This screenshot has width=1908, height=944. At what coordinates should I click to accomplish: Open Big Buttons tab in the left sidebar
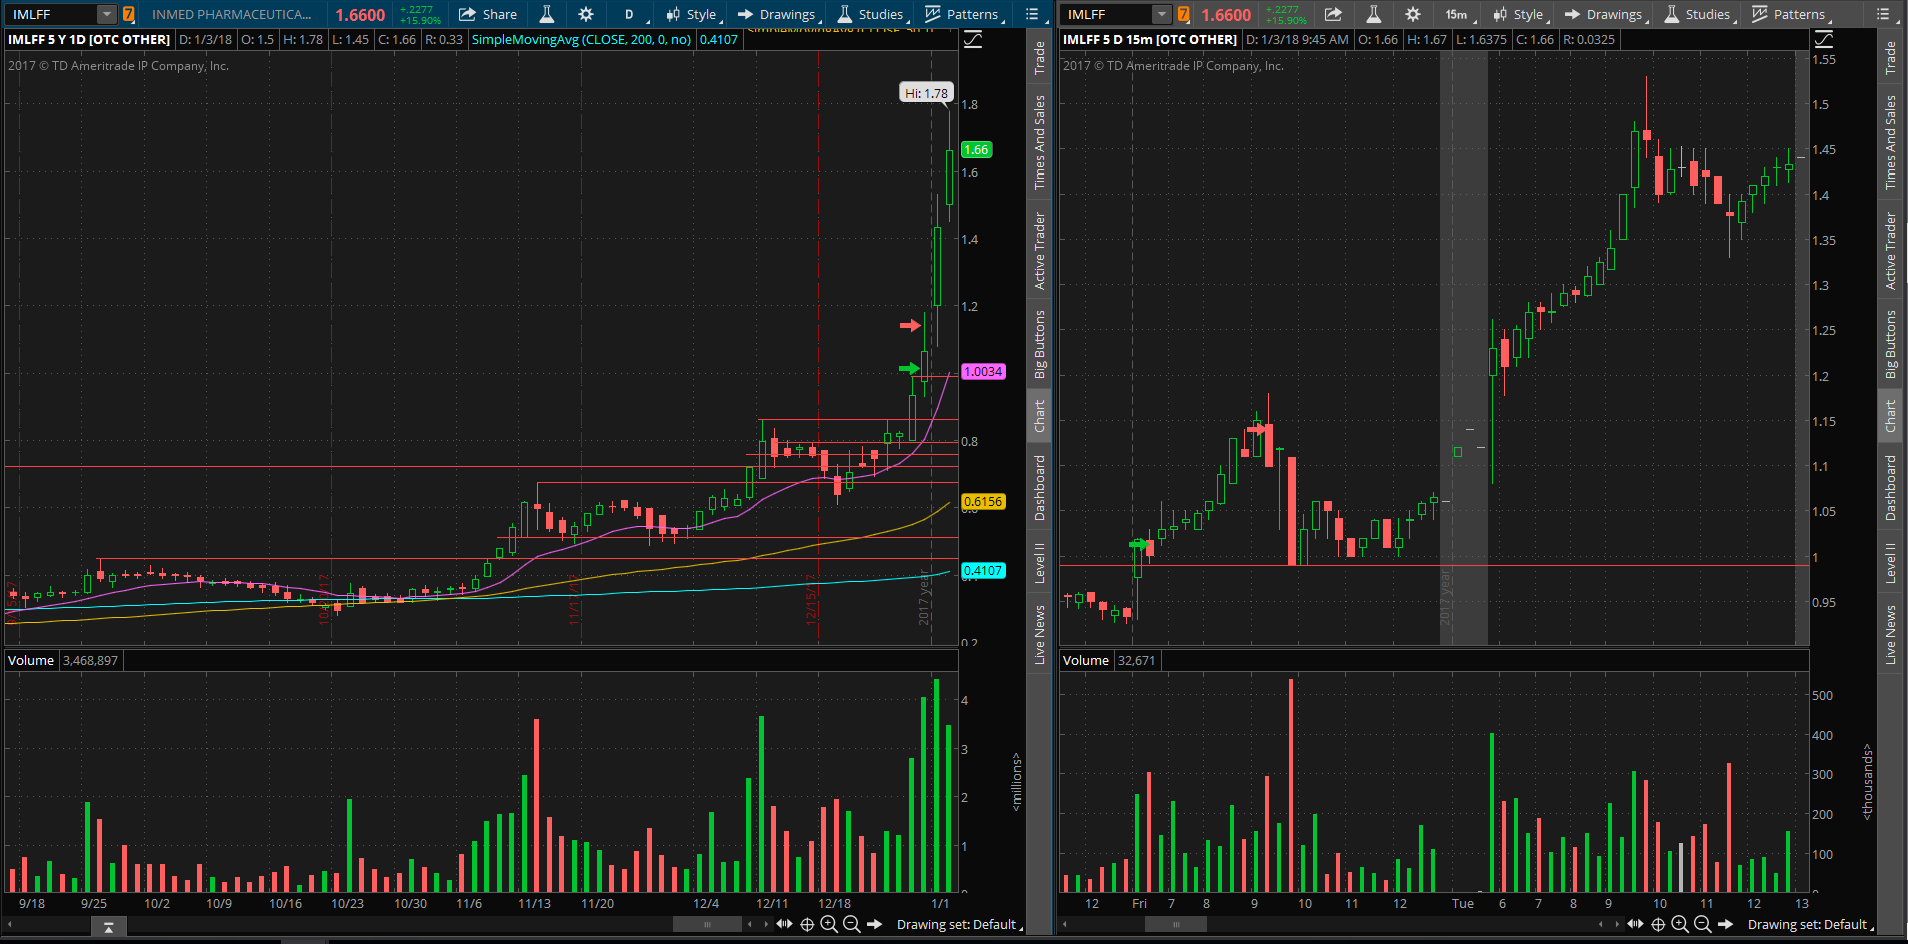(x=1040, y=344)
